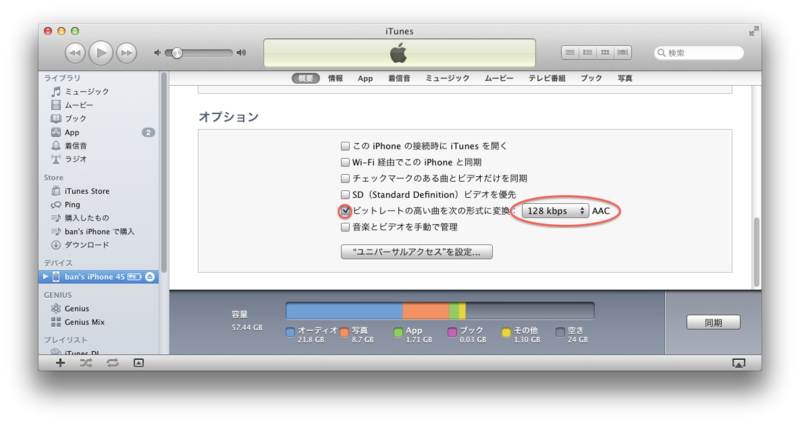Click the plus add playlist button
This screenshot has width=800, height=424.
[x=60, y=363]
